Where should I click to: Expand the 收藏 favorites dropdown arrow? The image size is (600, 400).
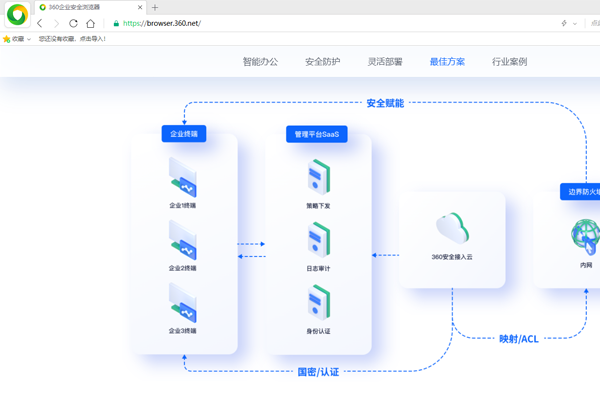point(29,39)
